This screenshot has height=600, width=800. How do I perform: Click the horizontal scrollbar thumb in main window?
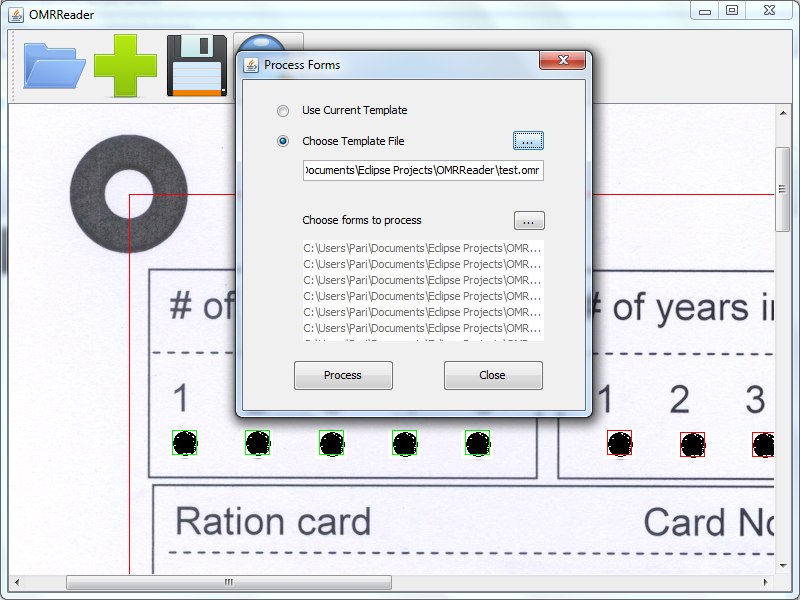tap(229, 582)
